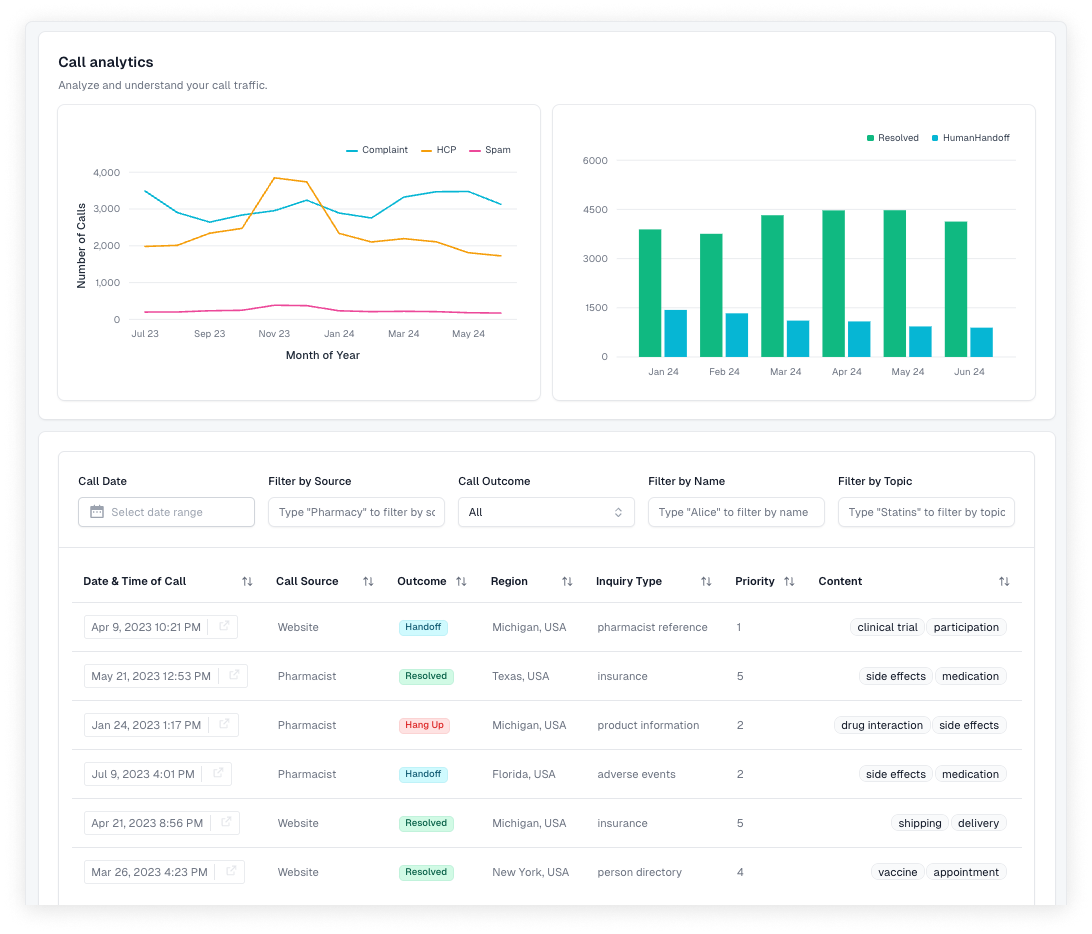Select the May 21, 2023 12:53 PM date cell
This screenshot has height=934, width=1092.
[166, 676]
